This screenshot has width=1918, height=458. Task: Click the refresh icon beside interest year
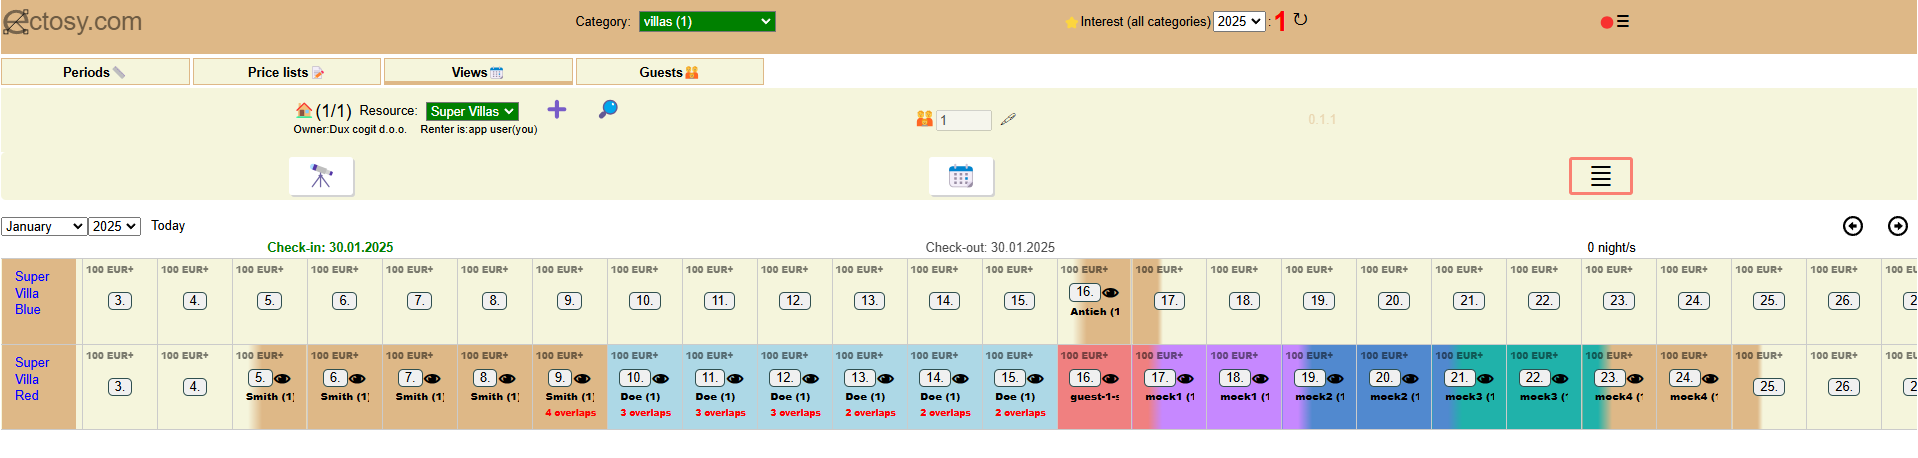(x=1300, y=20)
